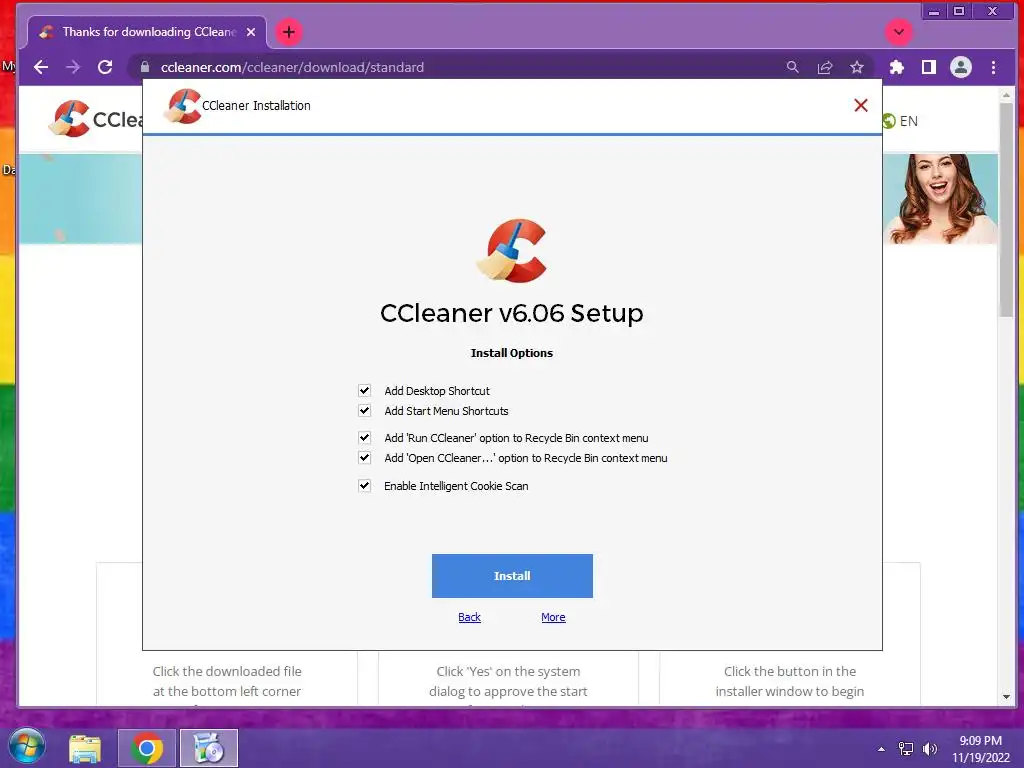Switch to Chrome in the taskbar
The image size is (1024, 768).
coord(147,748)
